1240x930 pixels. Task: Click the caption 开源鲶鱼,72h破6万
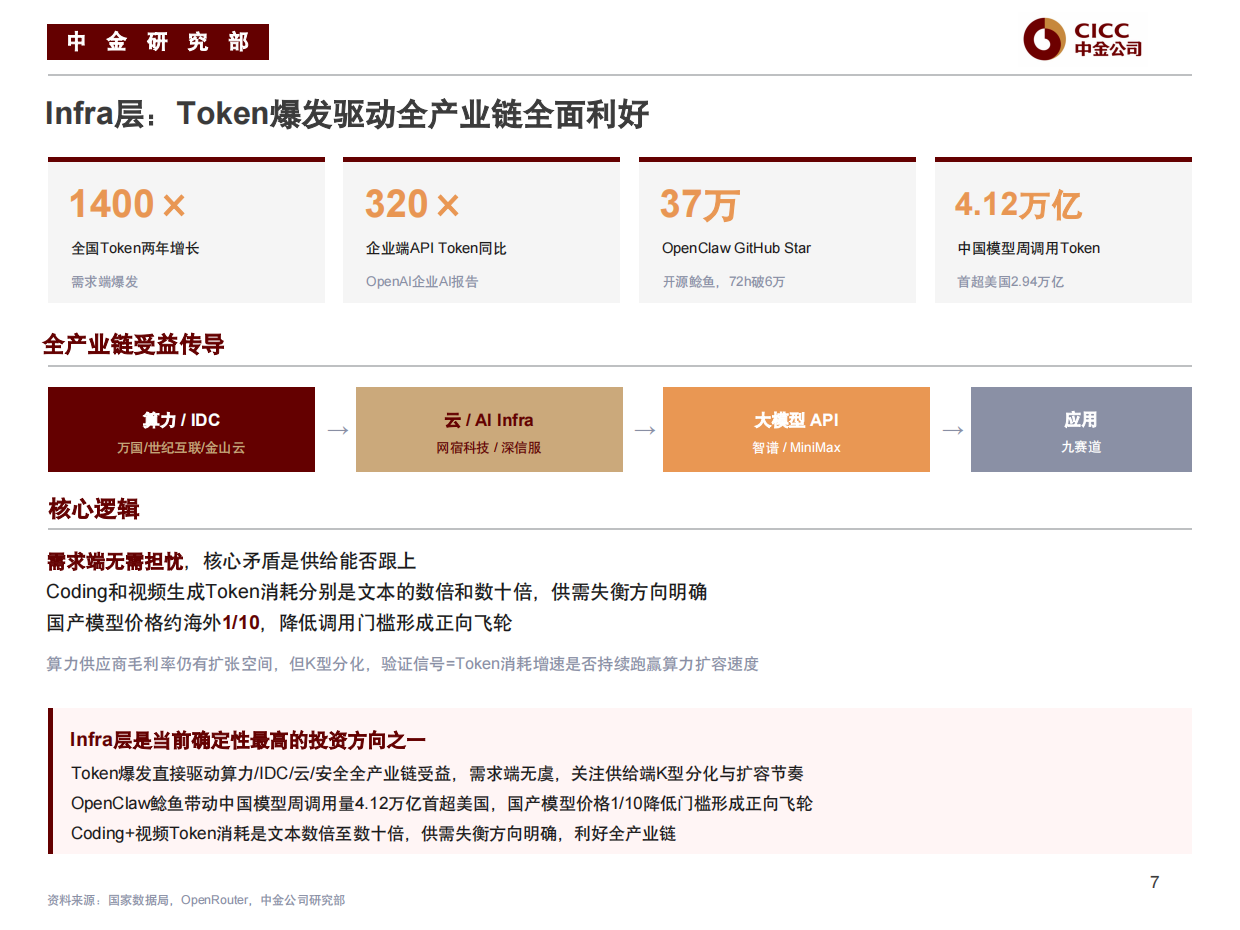tap(723, 282)
